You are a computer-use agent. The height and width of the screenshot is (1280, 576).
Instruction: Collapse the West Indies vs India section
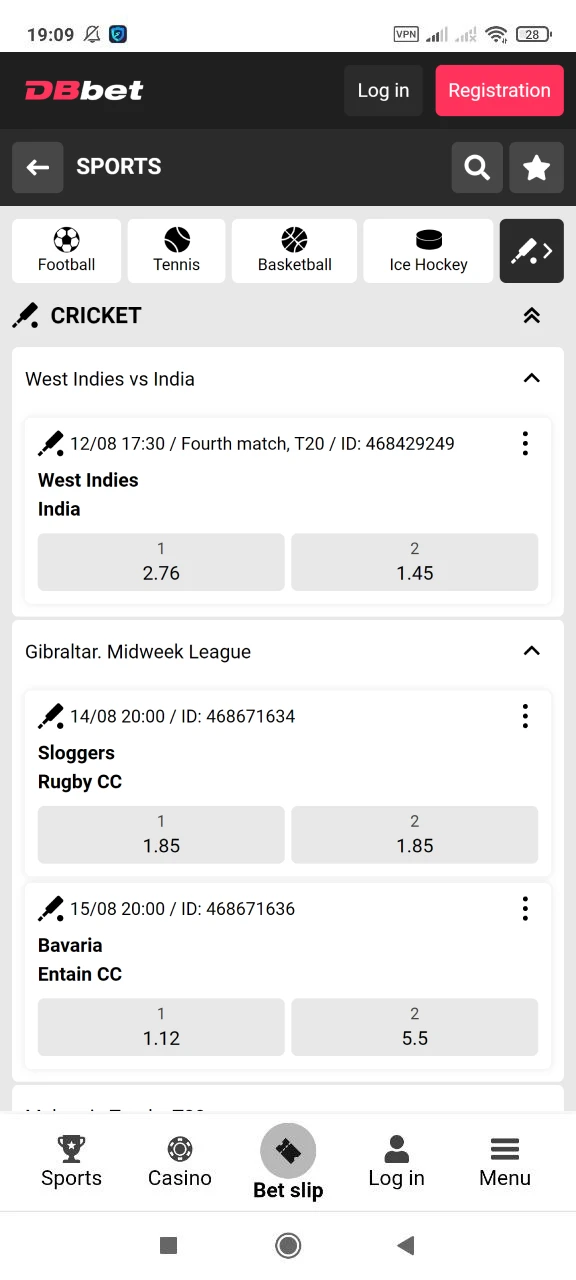coord(531,378)
